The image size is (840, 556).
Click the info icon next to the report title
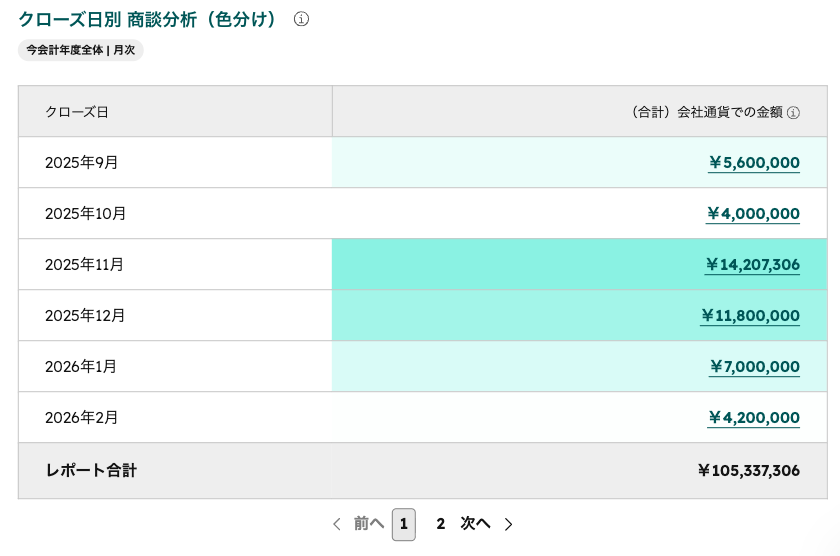click(x=301, y=19)
